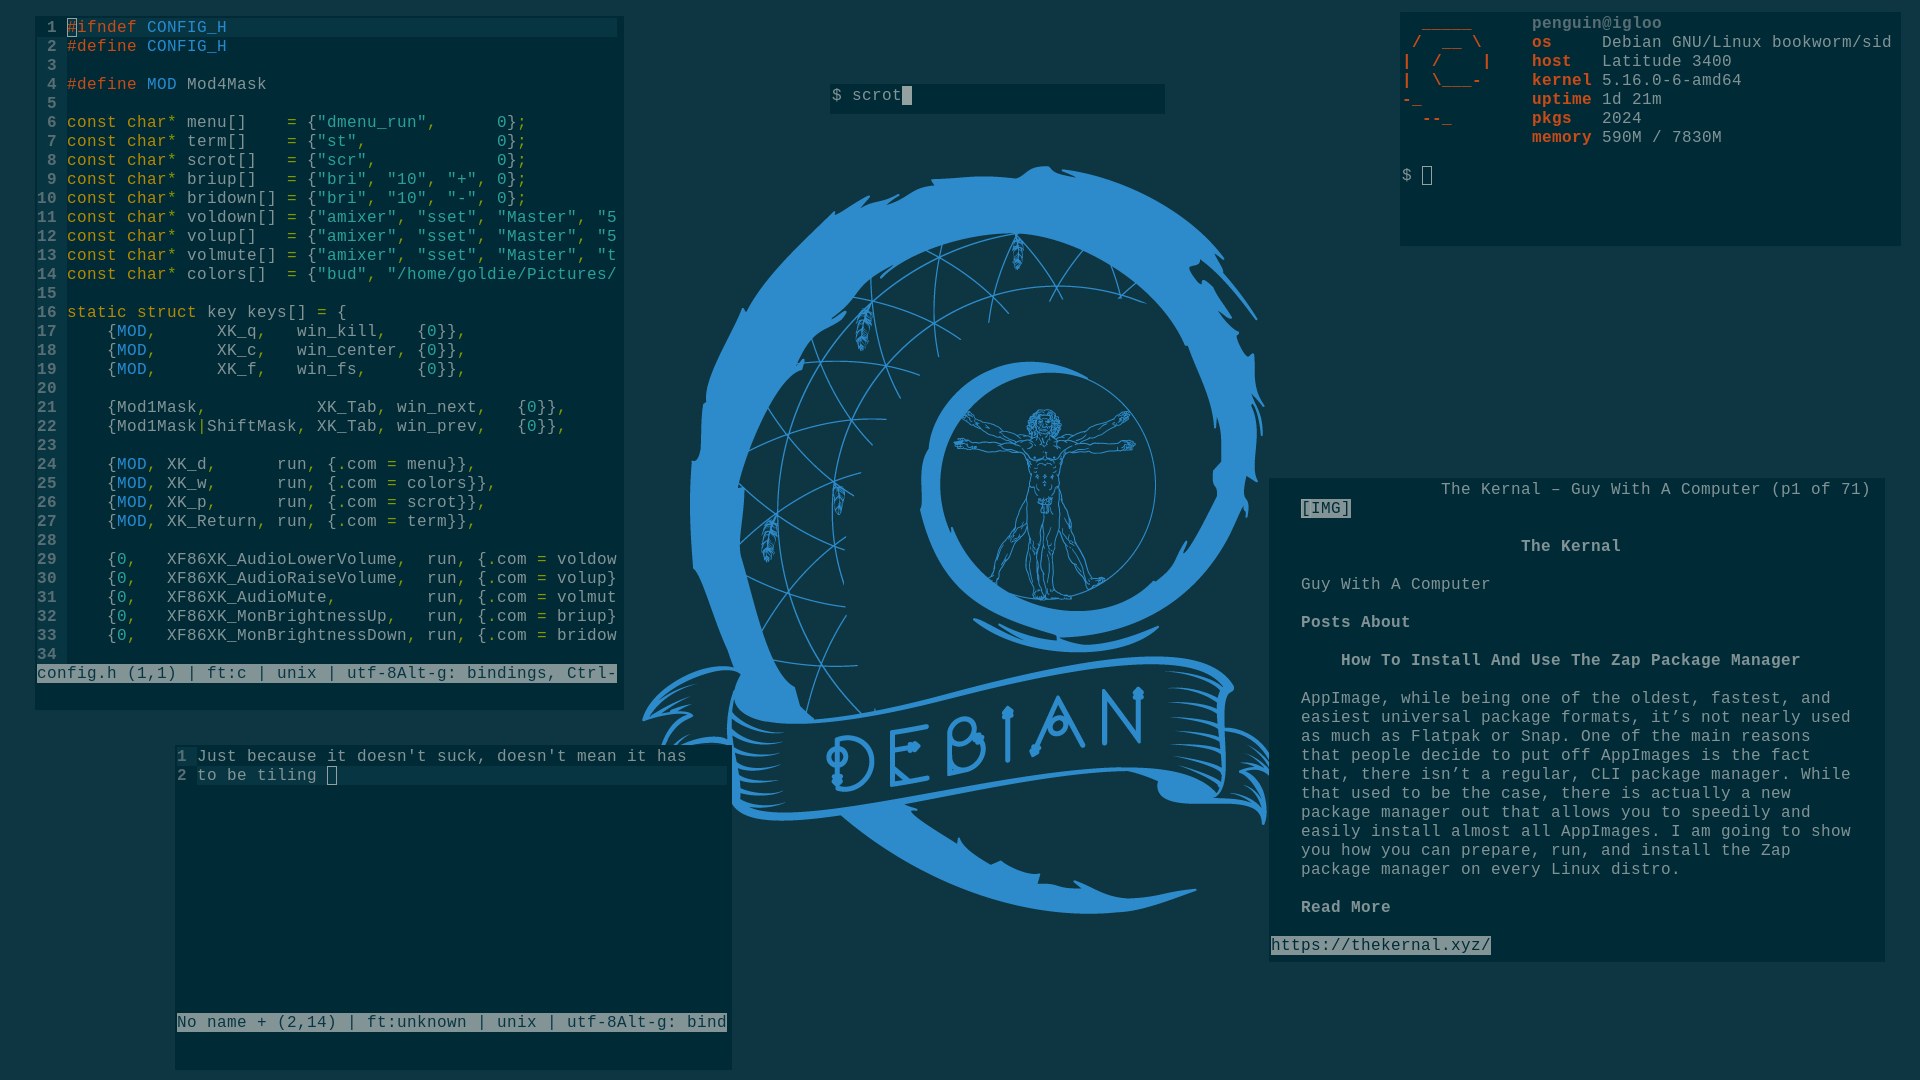Click the Mod1Mask XK_Tab win_next line
Viewport: 1920px width, 1080px height.
tap(337, 408)
